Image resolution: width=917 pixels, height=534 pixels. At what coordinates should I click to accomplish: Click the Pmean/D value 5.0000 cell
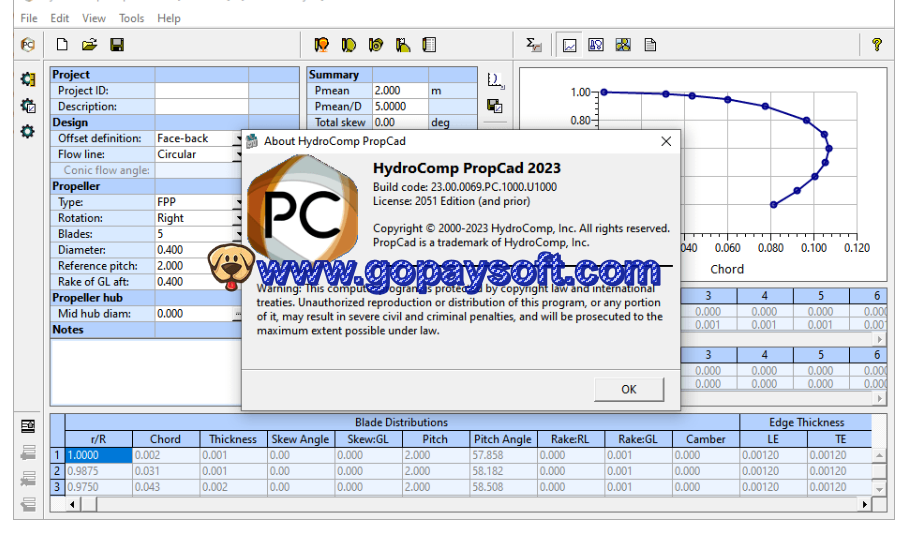(400, 106)
